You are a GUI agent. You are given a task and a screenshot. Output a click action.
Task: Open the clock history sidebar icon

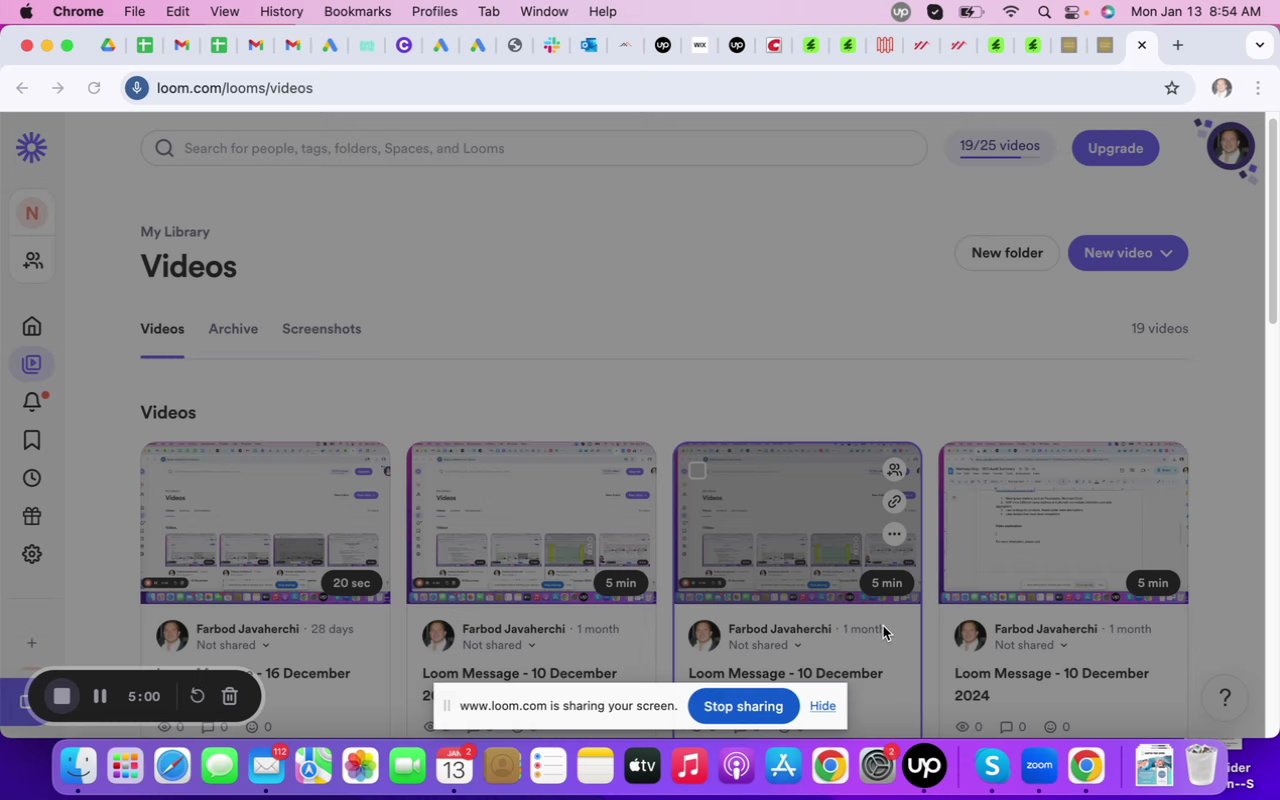click(x=32, y=478)
